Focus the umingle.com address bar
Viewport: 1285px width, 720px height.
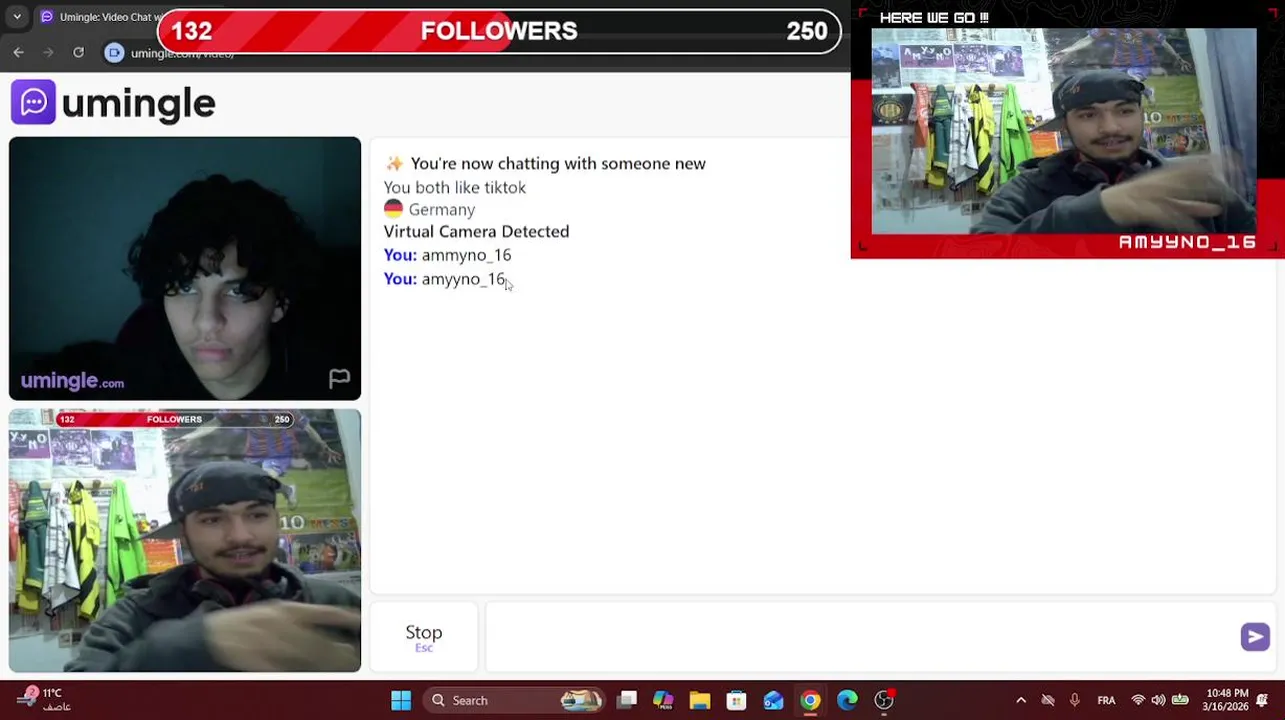pos(183,53)
